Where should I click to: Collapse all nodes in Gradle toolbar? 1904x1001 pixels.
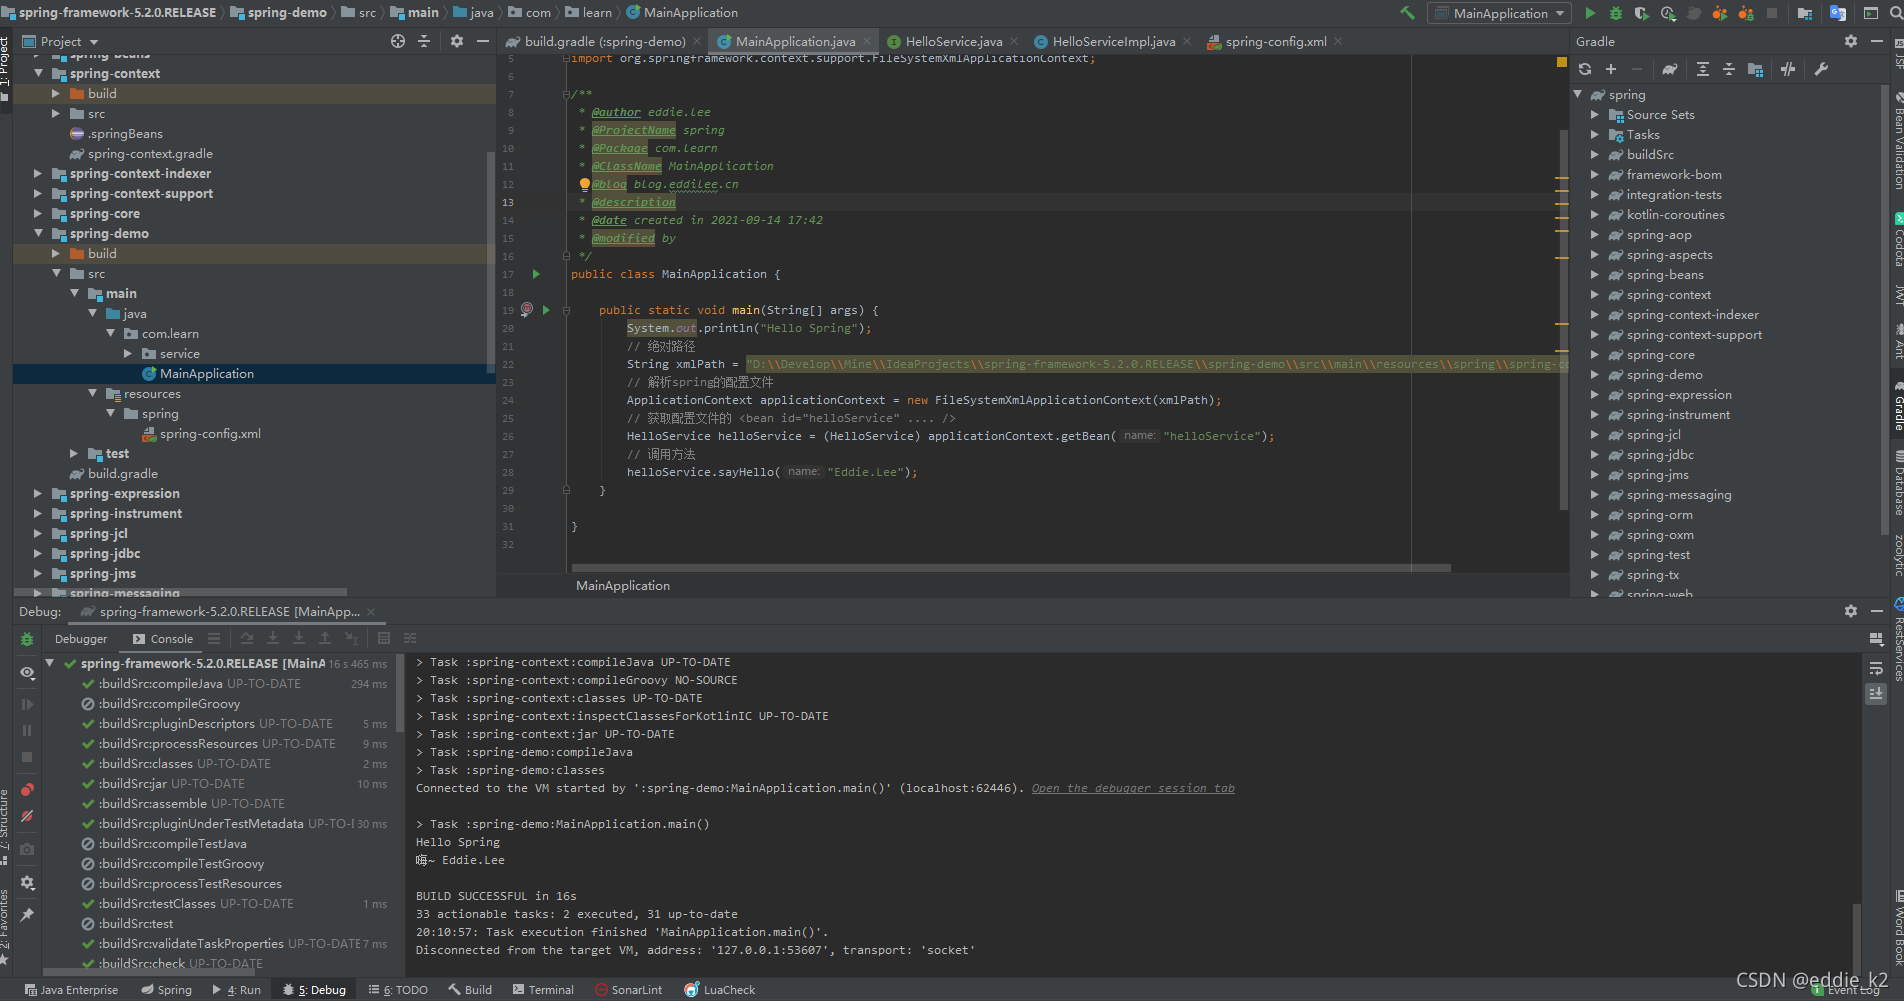(x=1729, y=69)
